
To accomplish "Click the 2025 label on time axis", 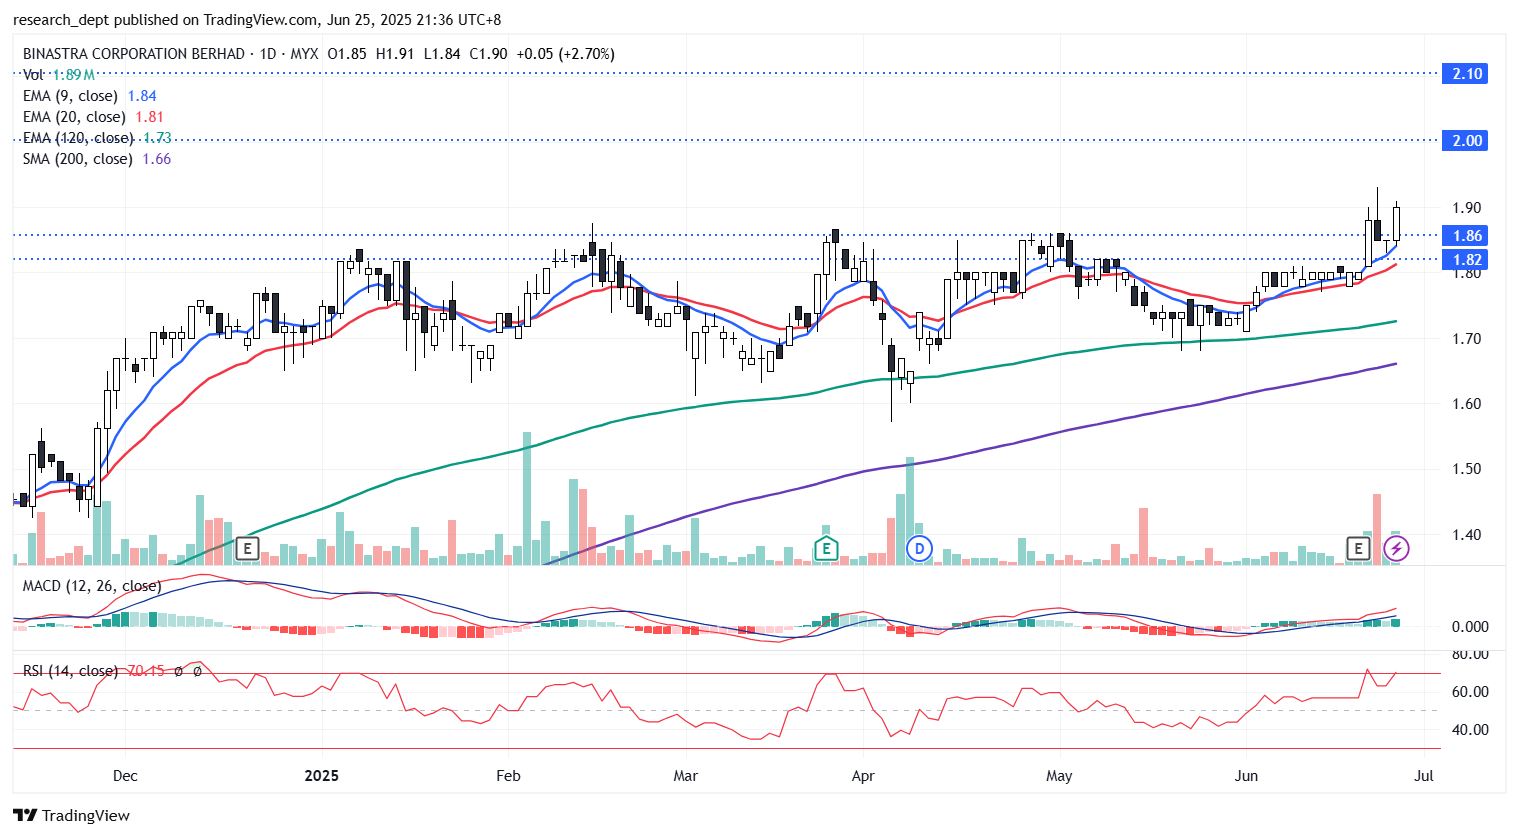I will click(x=322, y=776).
